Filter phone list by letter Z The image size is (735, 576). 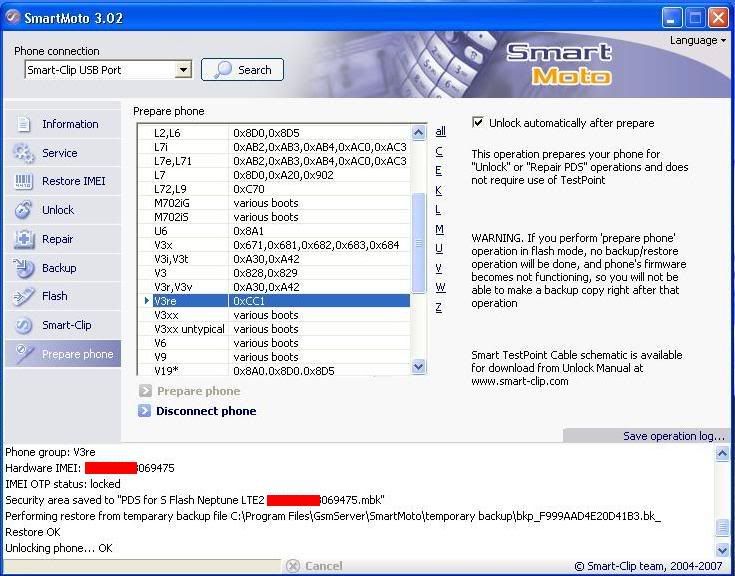[x=438, y=307]
